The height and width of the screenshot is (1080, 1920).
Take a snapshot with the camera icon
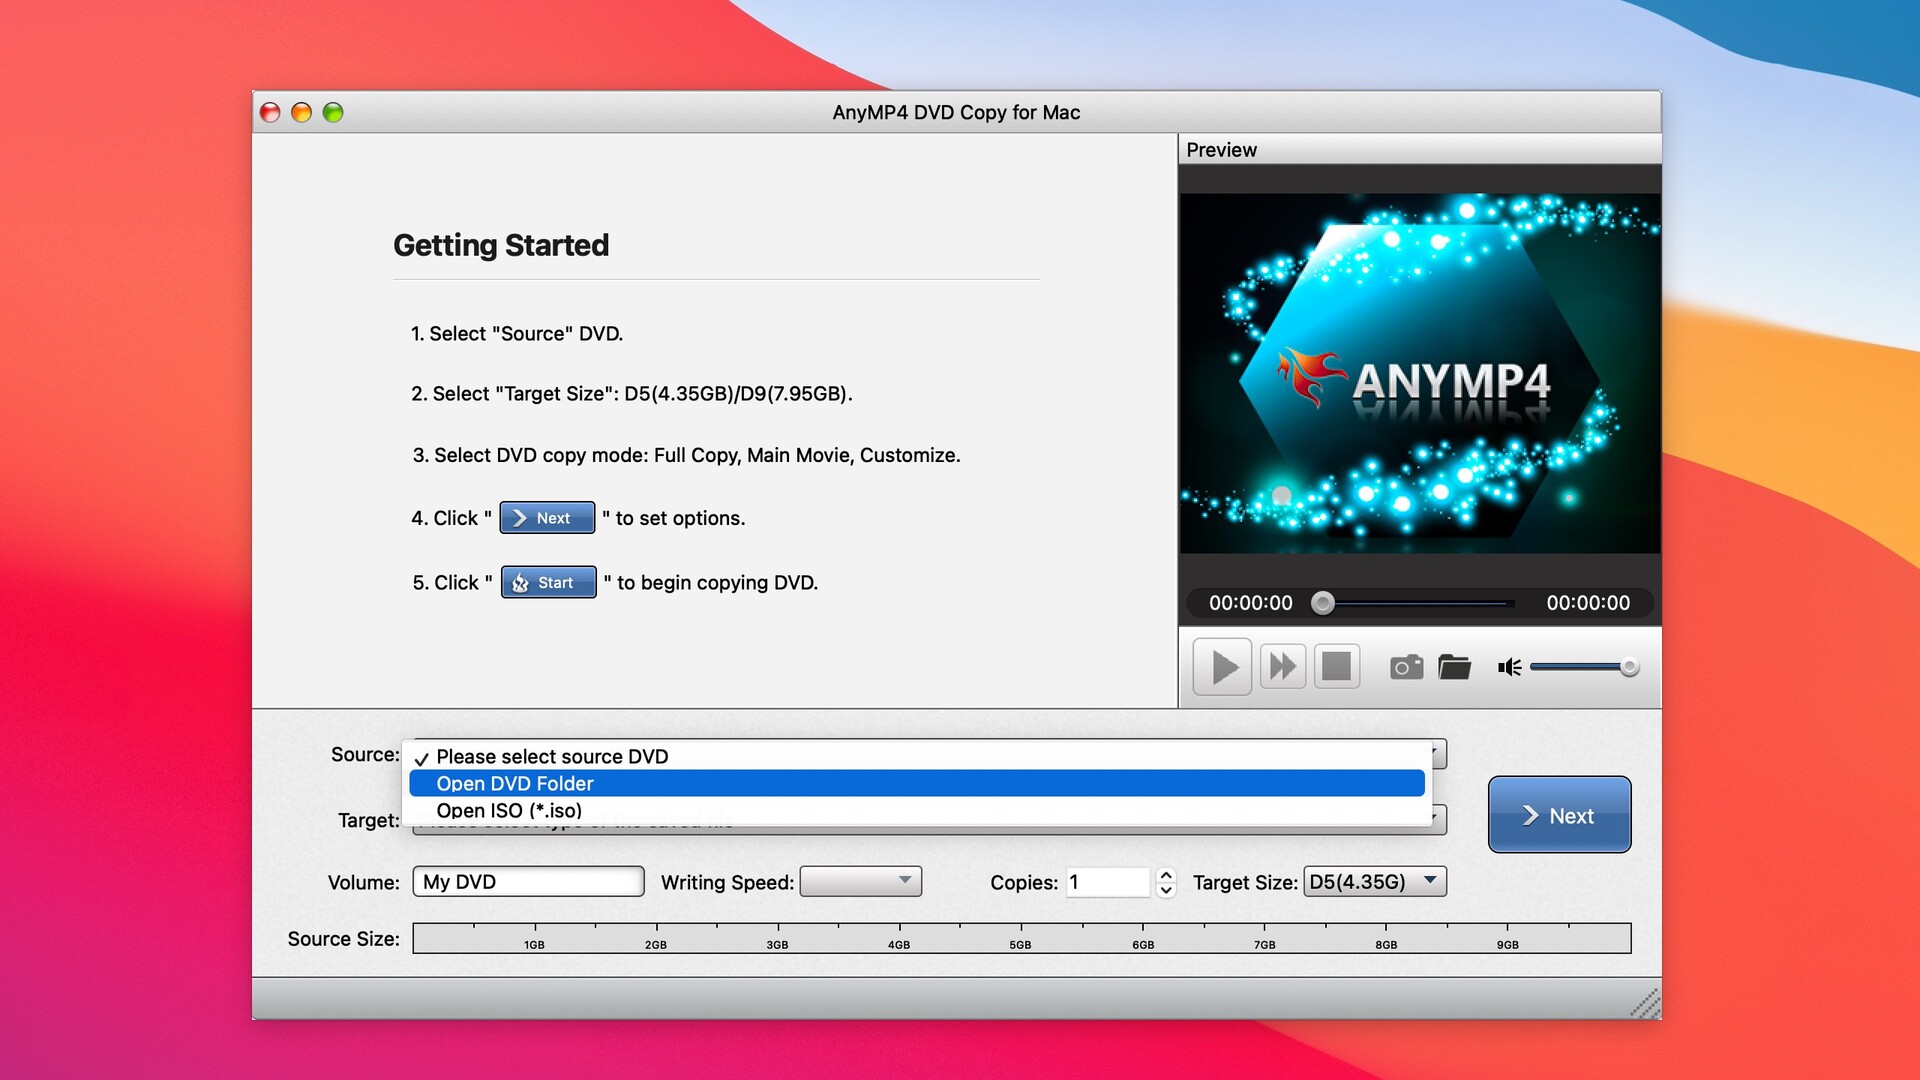coord(1406,667)
